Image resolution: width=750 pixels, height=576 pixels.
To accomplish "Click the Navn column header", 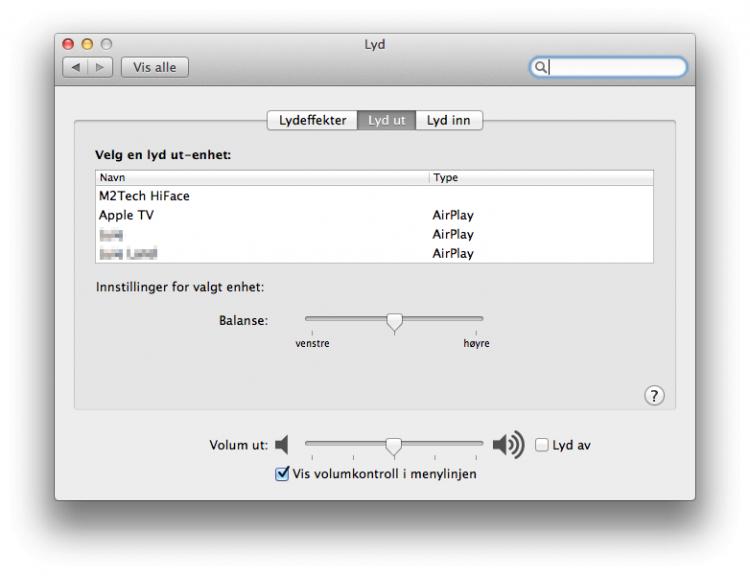I will tap(262, 177).
